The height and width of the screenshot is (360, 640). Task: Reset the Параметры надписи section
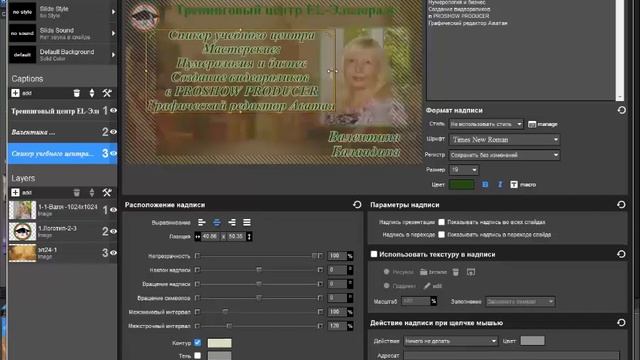coord(621,204)
